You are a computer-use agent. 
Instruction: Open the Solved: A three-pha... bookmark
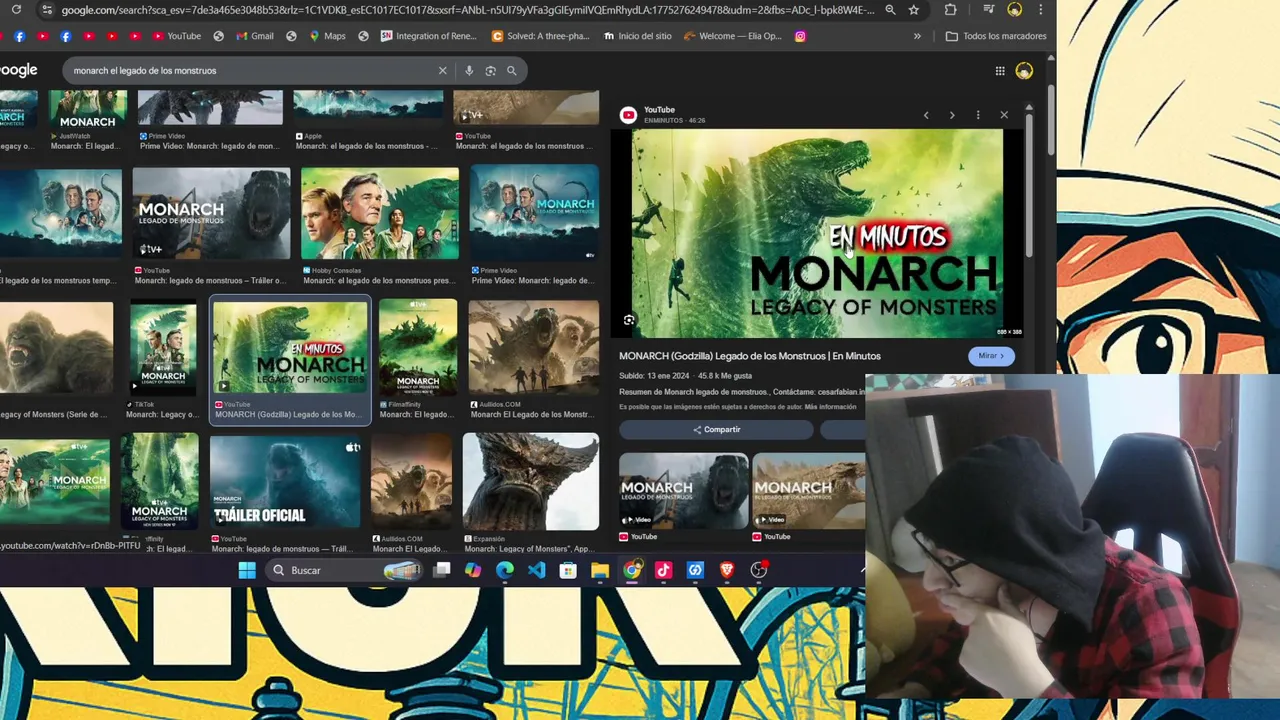click(541, 36)
